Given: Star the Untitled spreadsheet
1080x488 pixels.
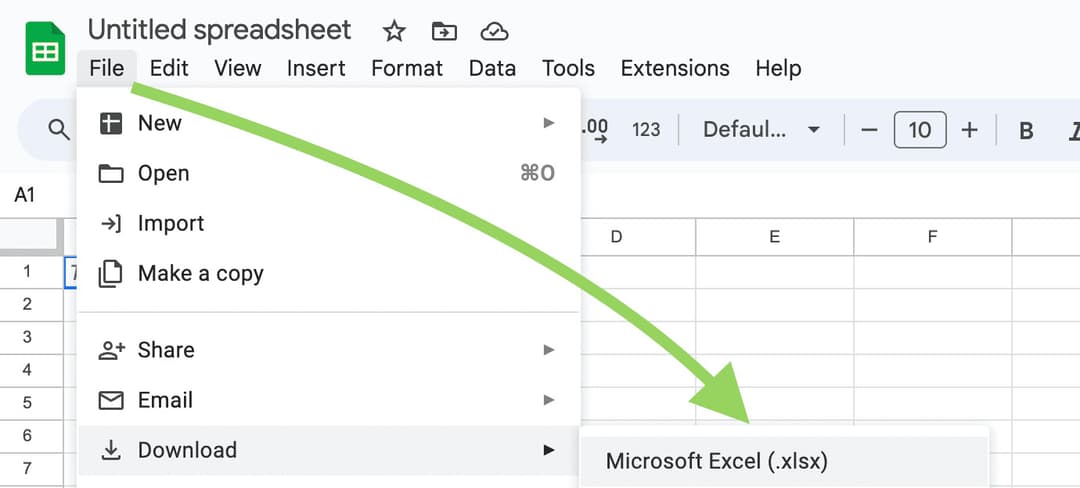Looking at the screenshot, I should [394, 31].
